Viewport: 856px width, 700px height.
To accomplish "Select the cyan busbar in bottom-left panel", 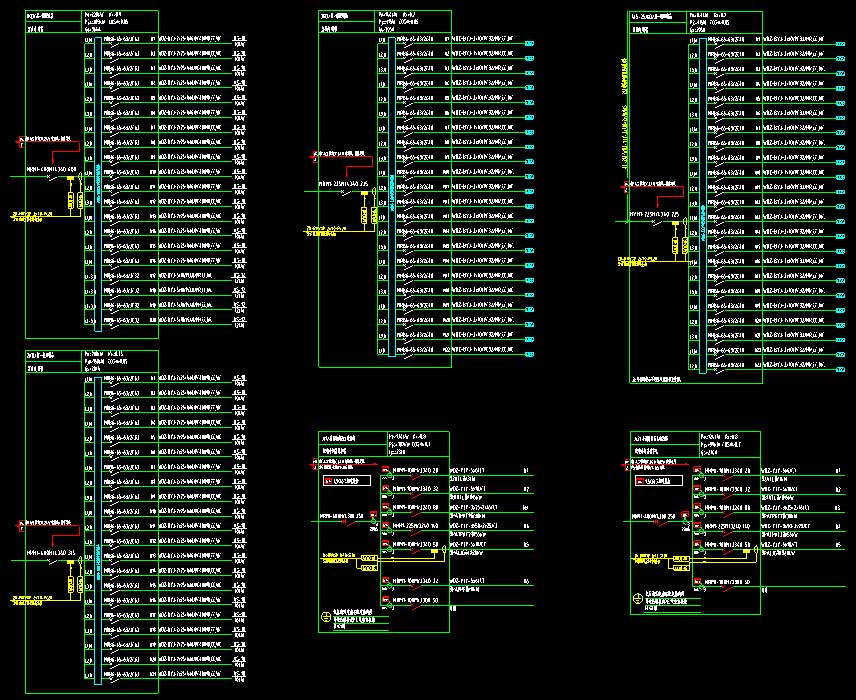I will [98, 530].
